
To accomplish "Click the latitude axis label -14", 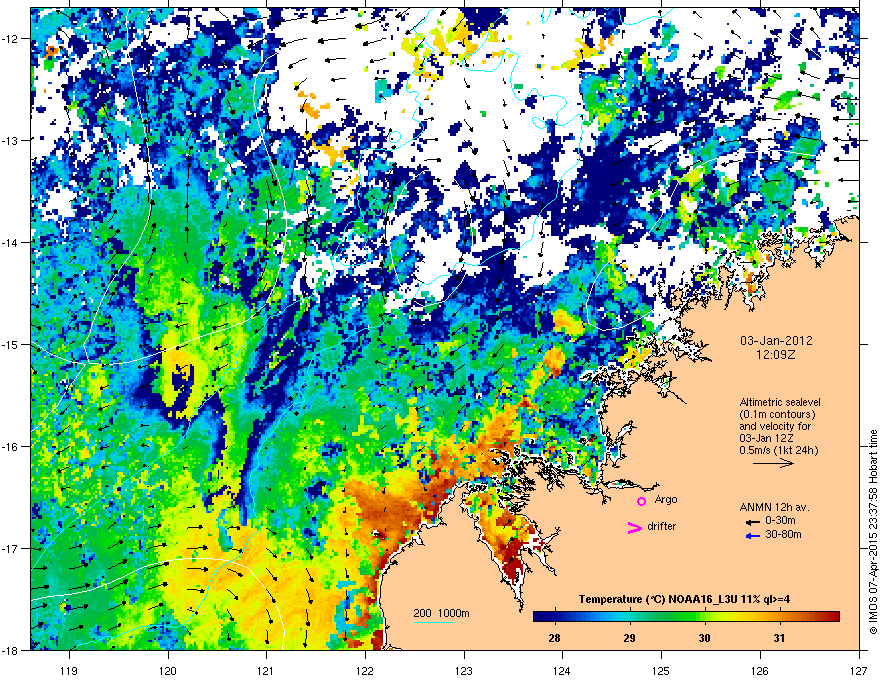I will click(11, 242).
